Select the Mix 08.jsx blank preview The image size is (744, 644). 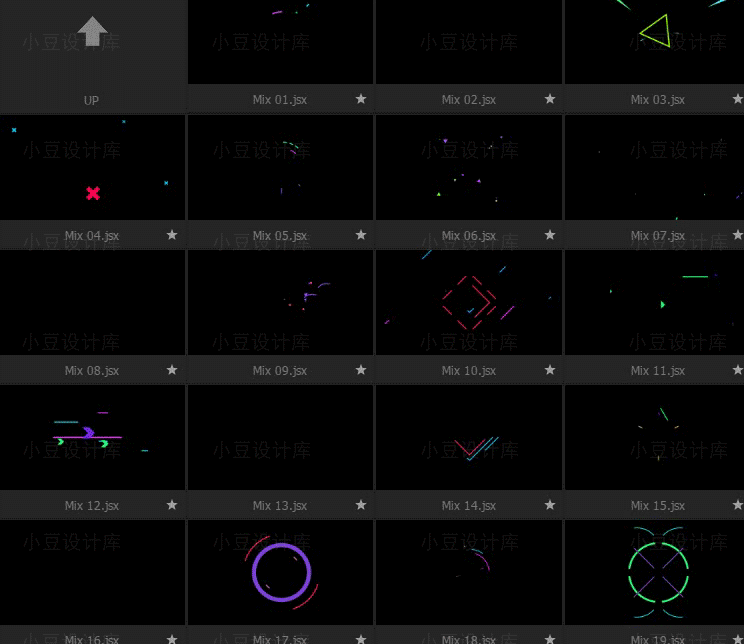pos(93,302)
